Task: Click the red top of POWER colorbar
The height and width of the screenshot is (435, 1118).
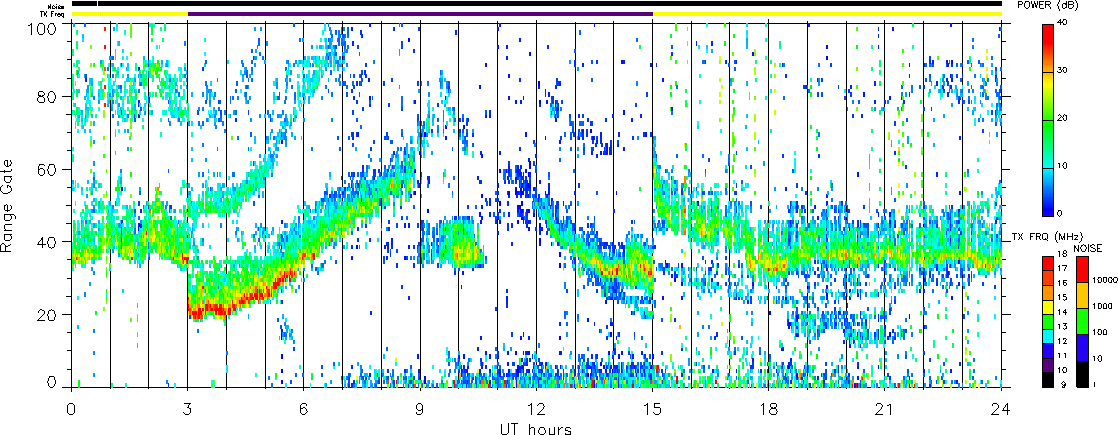Action: click(1049, 32)
